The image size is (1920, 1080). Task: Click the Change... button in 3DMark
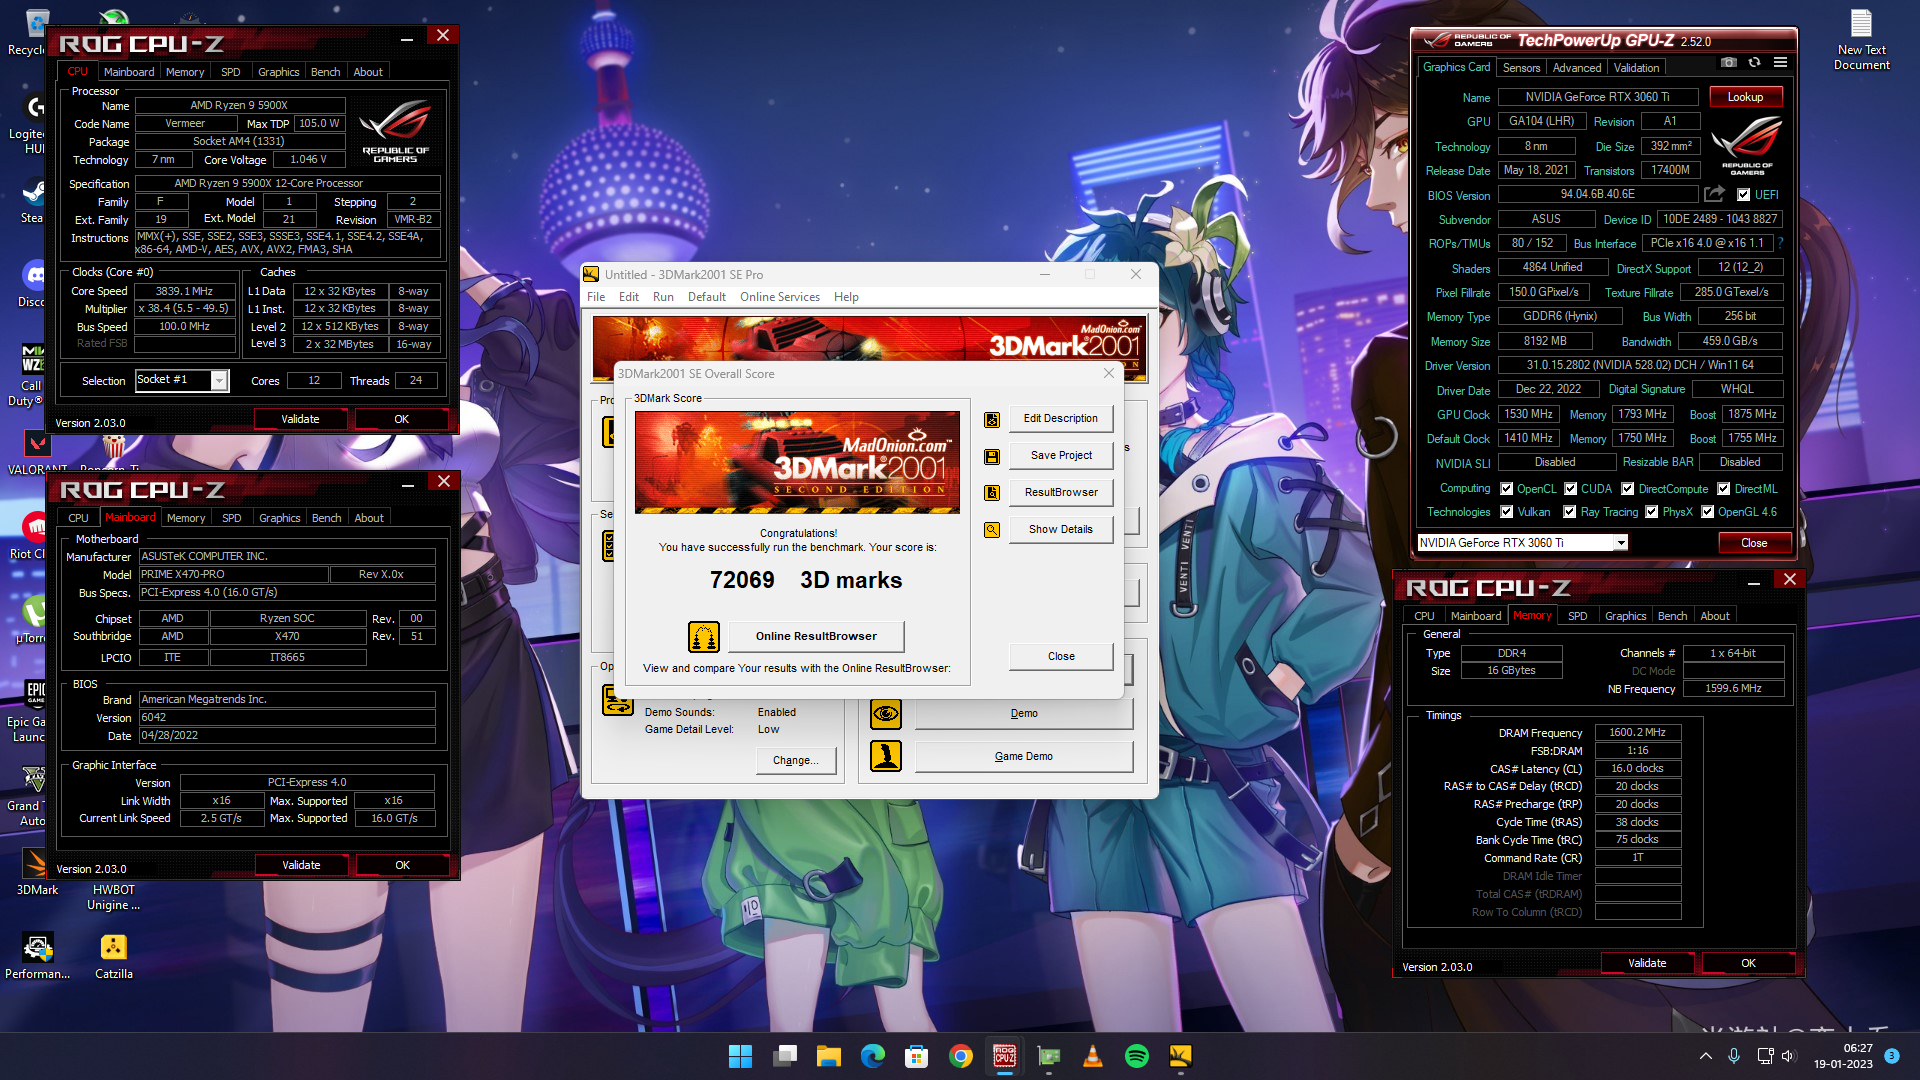click(795, 761)
